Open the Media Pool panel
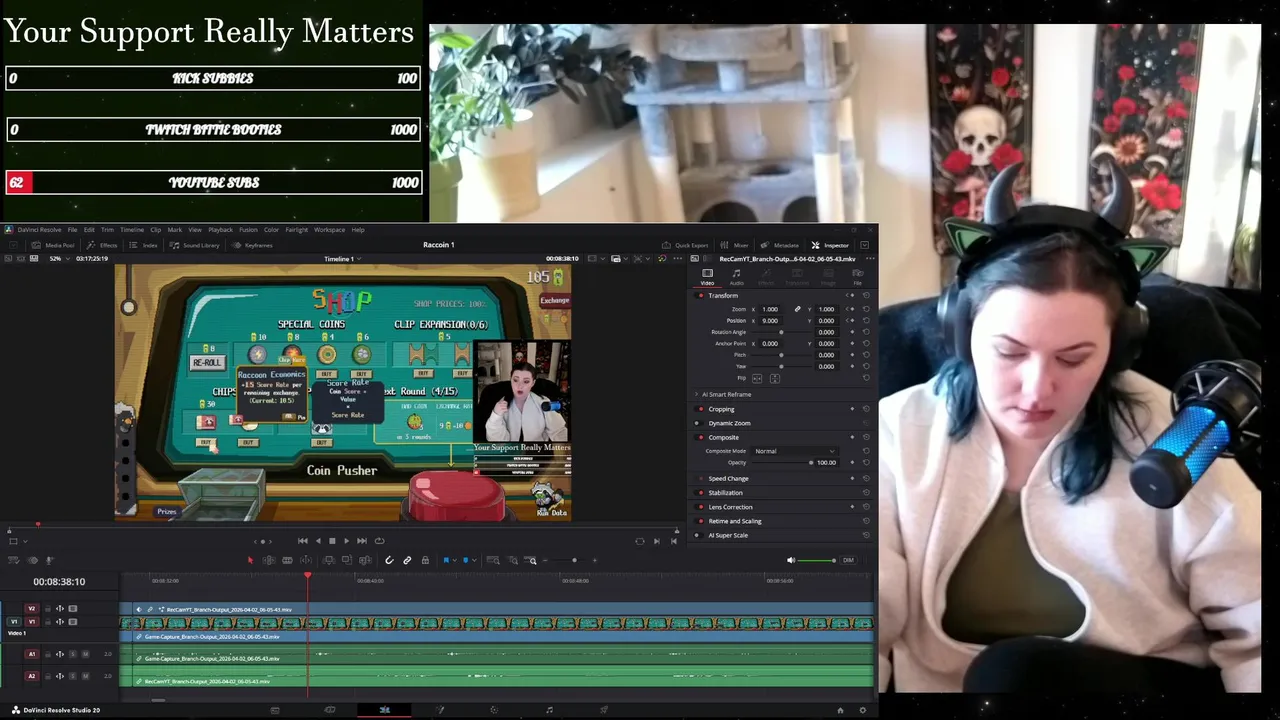Image resolution: width=1280 pixels, height=720 pixels. [x=54, y=245]
